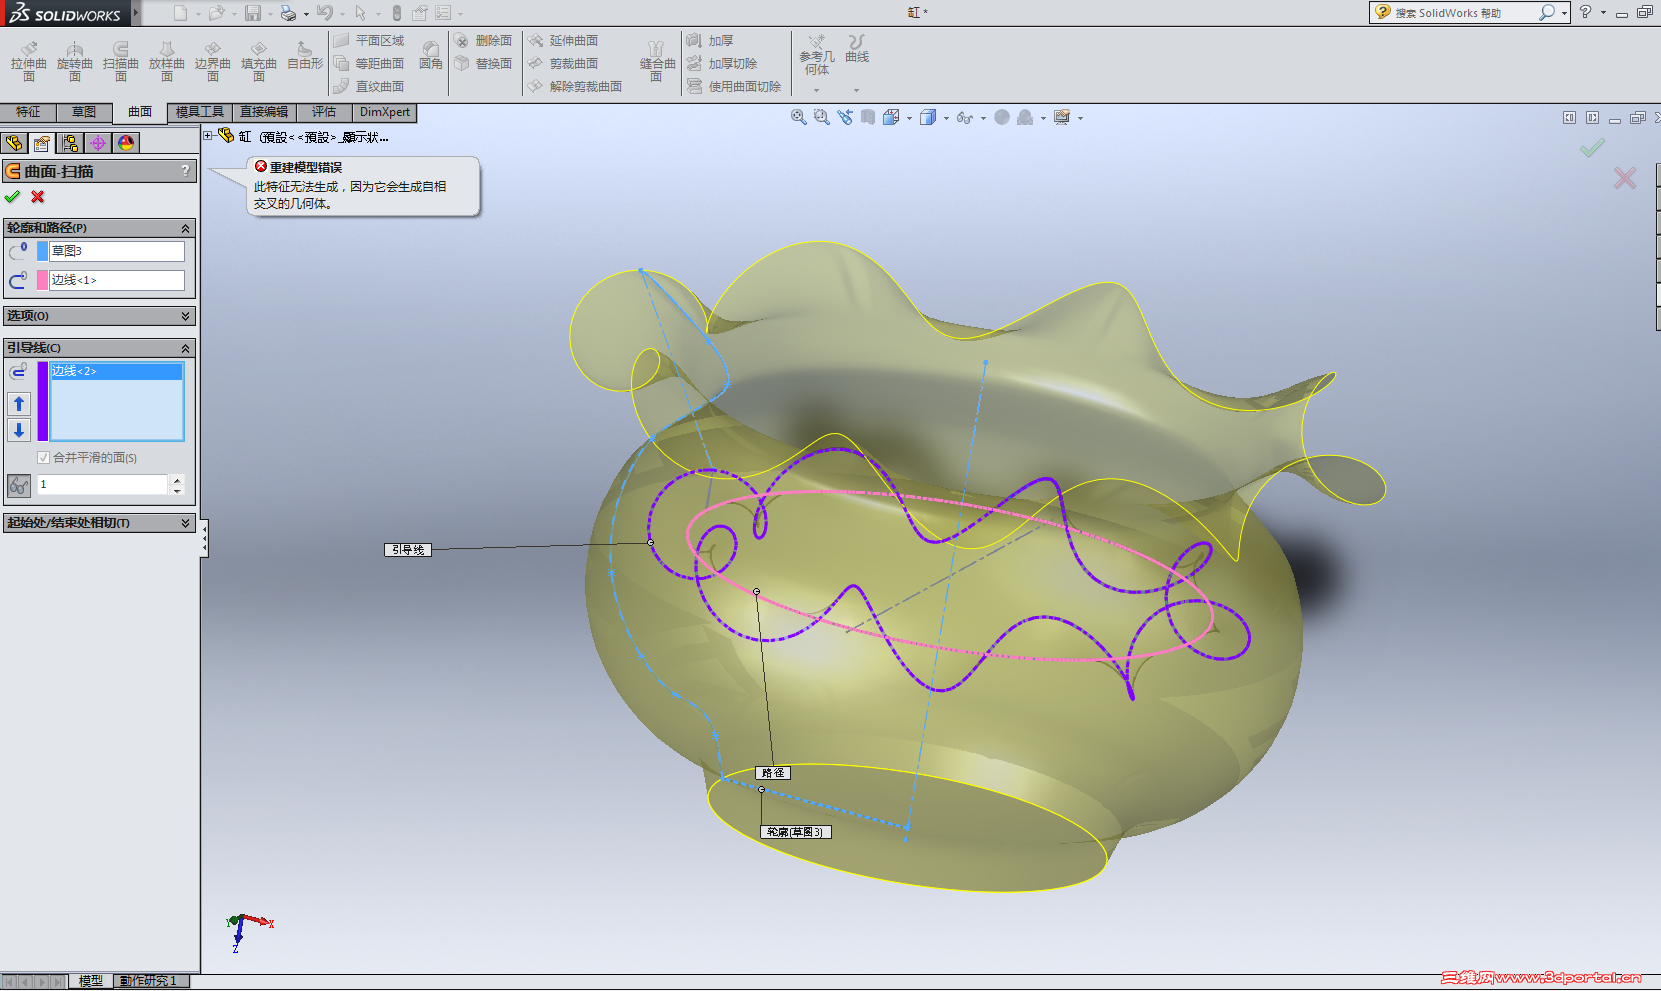Expand the 缸 part tree node
The image size is (1661, 991).
pyautogui.click(x=208, y=136)
